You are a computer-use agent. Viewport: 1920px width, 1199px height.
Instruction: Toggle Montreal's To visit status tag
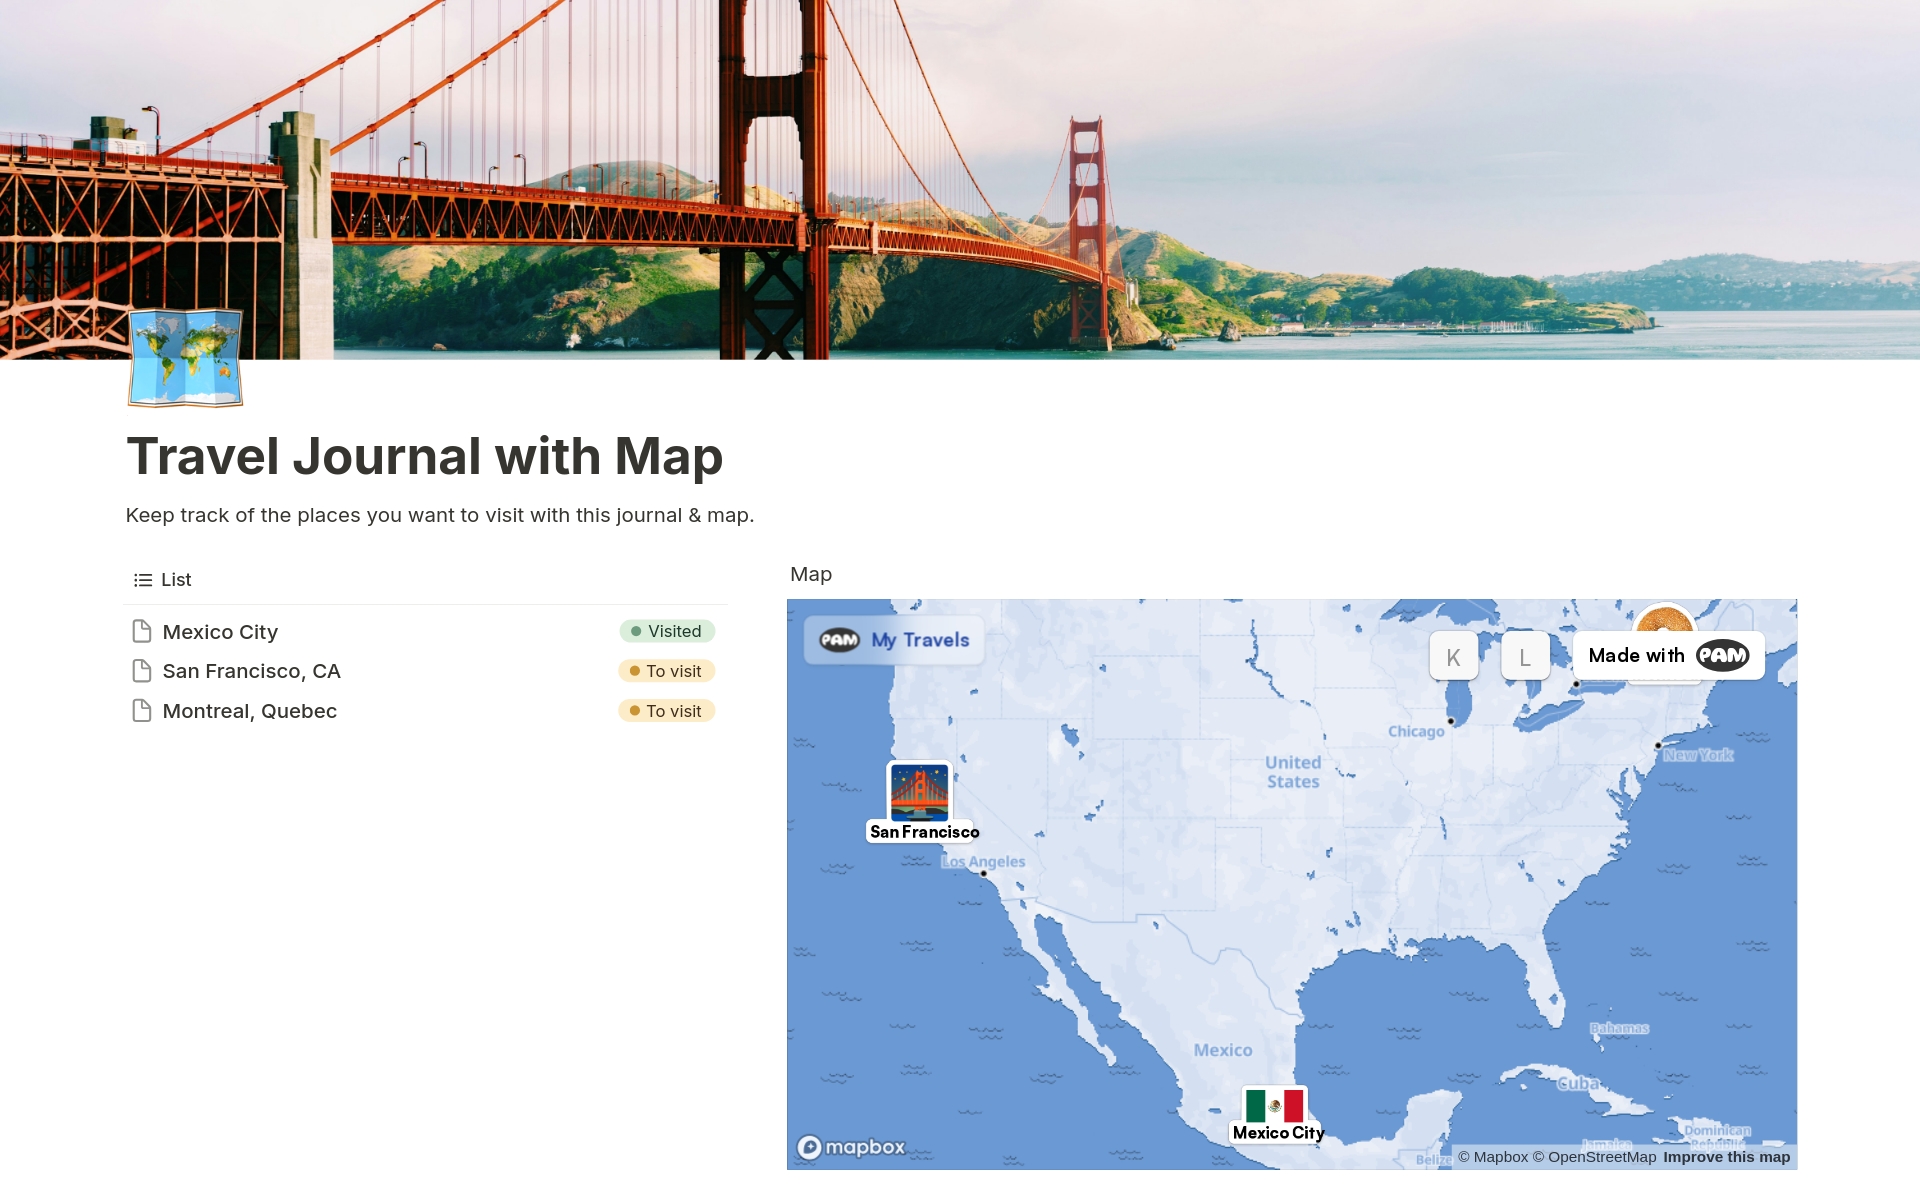(x=666, y=711)
